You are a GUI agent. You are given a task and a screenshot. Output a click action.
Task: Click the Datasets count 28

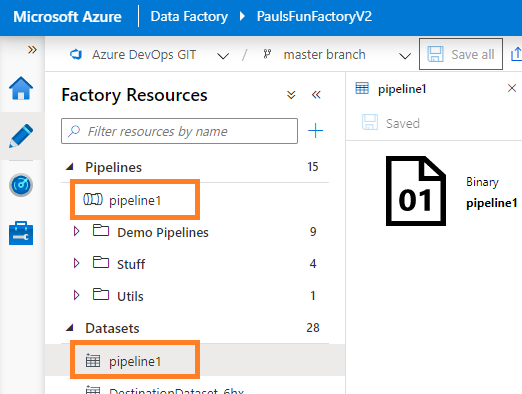point(313,328)
